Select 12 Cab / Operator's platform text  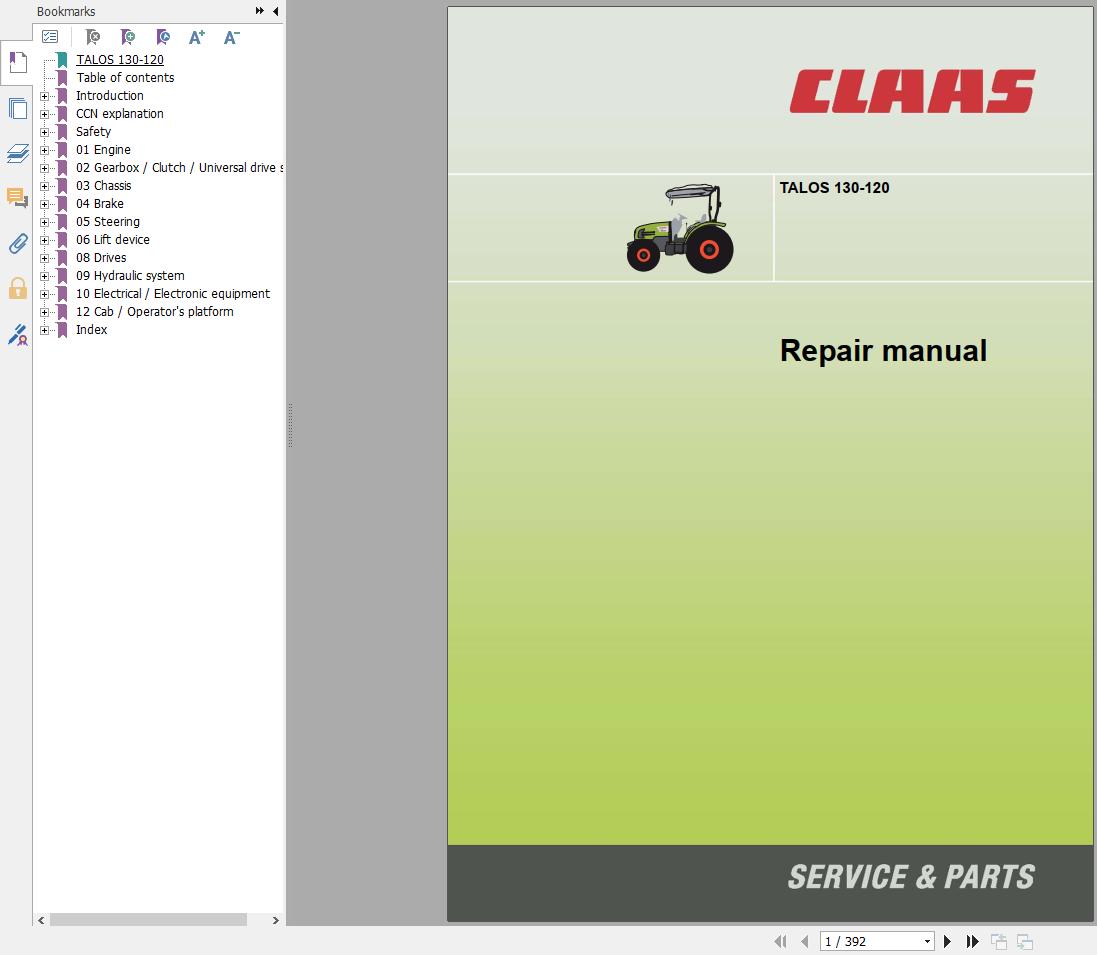[x=155, y=312]
